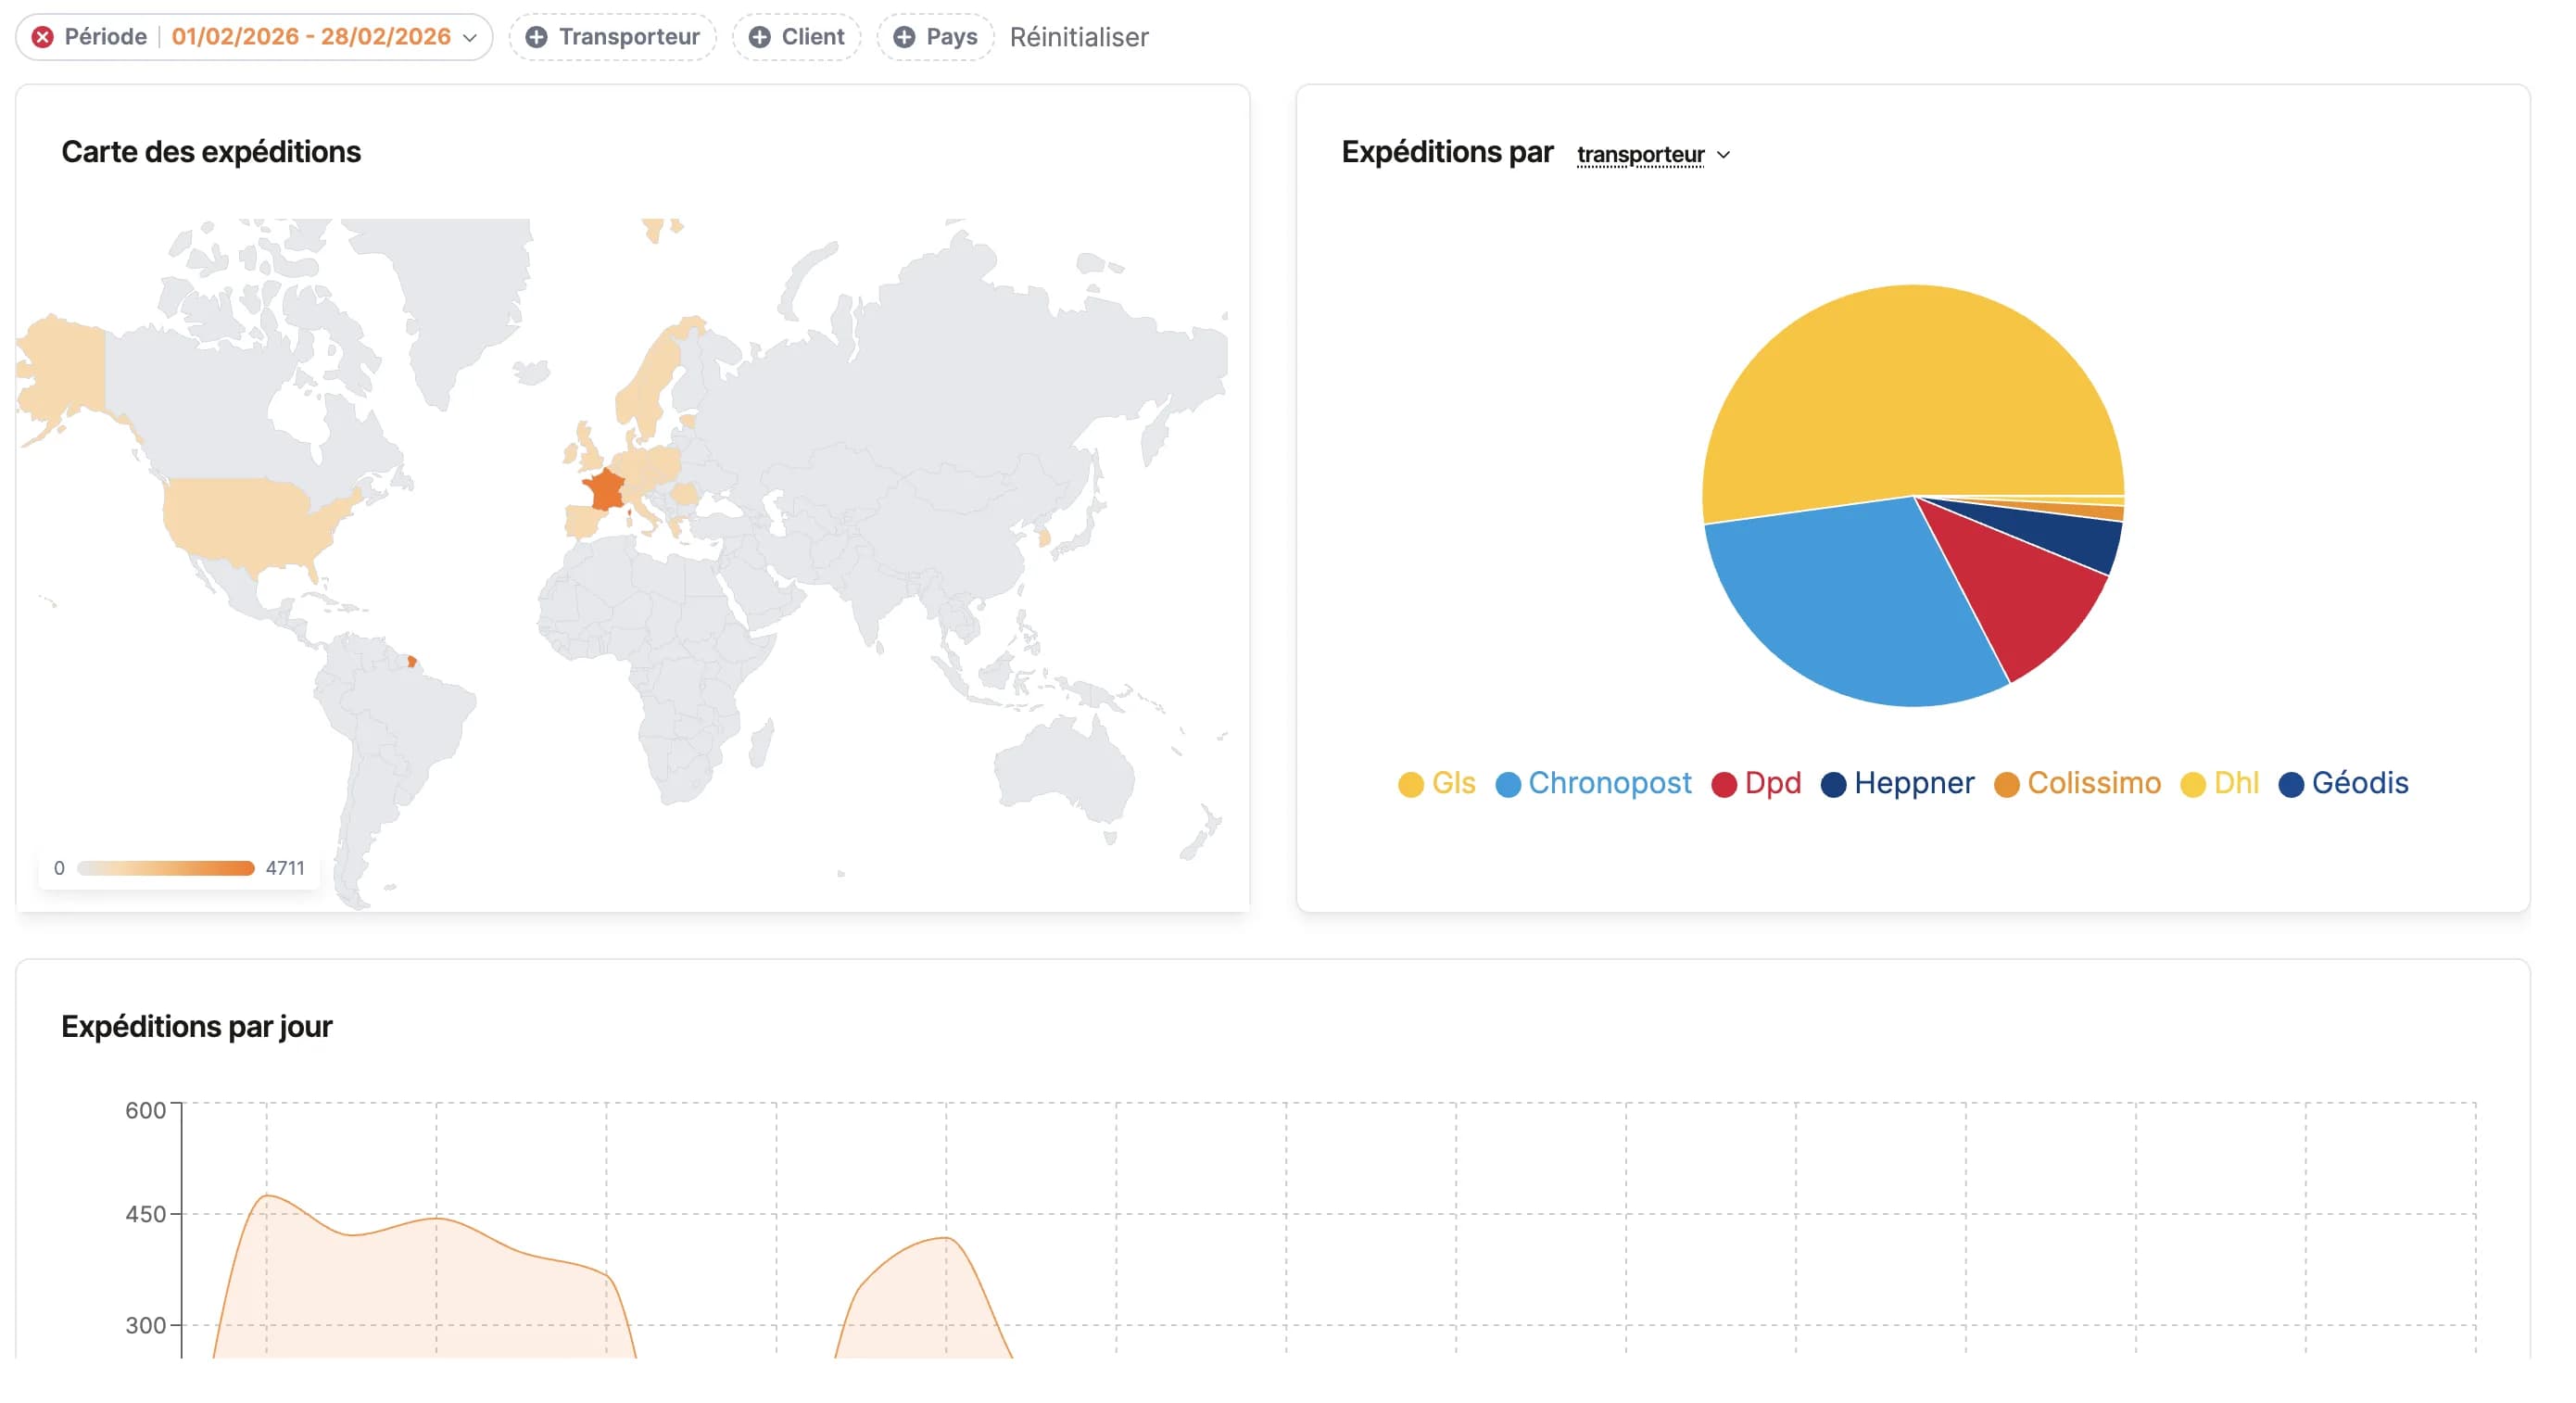Click the 'Expéditions par' title text
This screenshot has width=2576, height=1403.
[x=1447, y=152]
